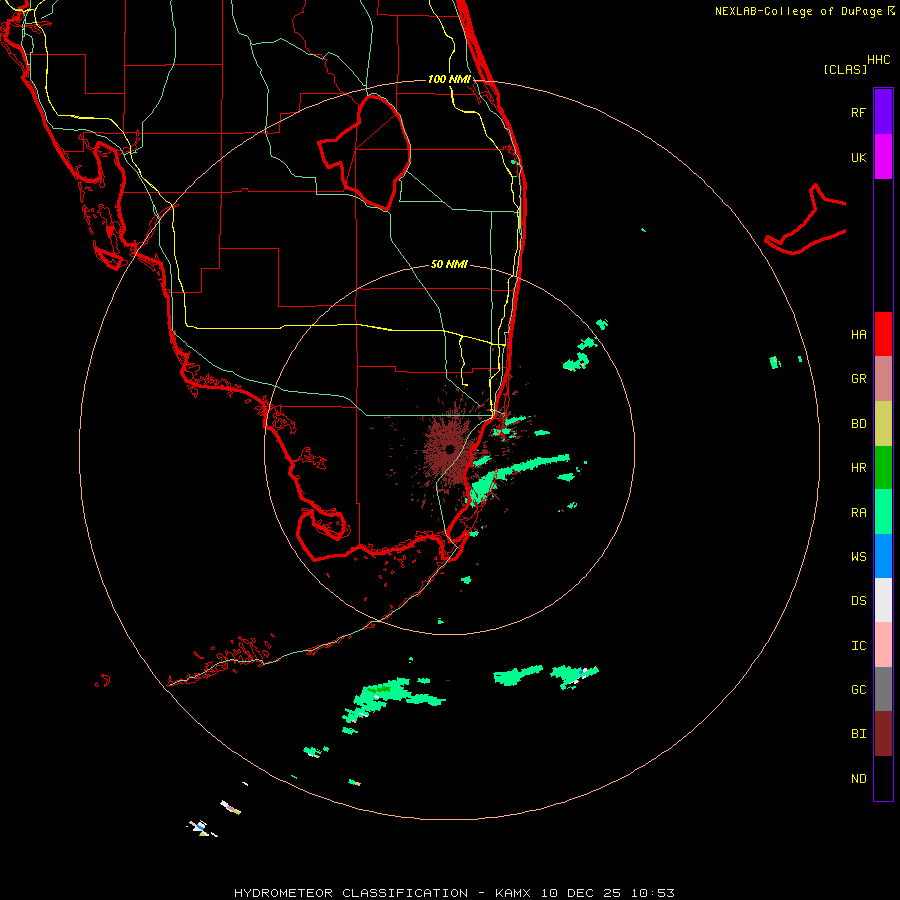Select the BD yellow legend swatch
The height and width of the screenshot is (900, 900).
[883, 424]
